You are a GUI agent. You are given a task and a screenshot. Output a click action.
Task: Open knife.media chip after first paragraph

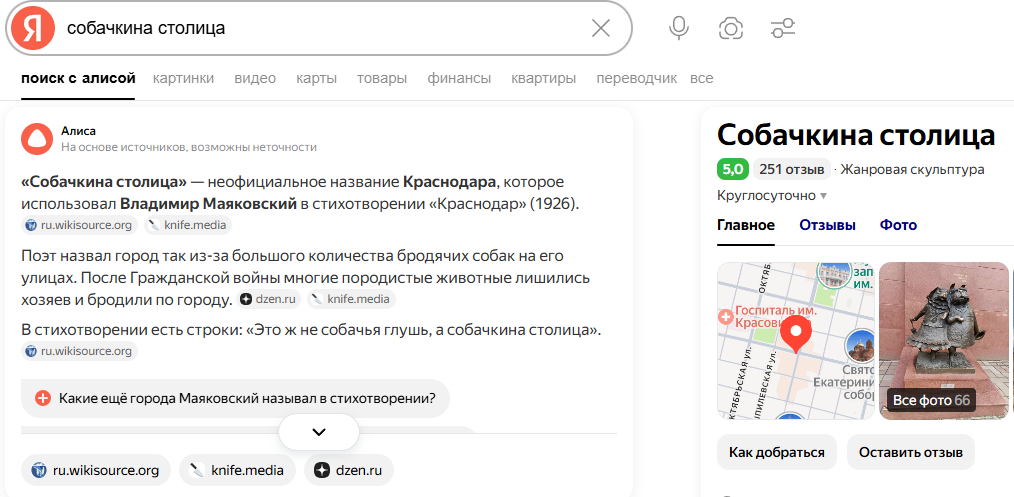pos(188,226)
